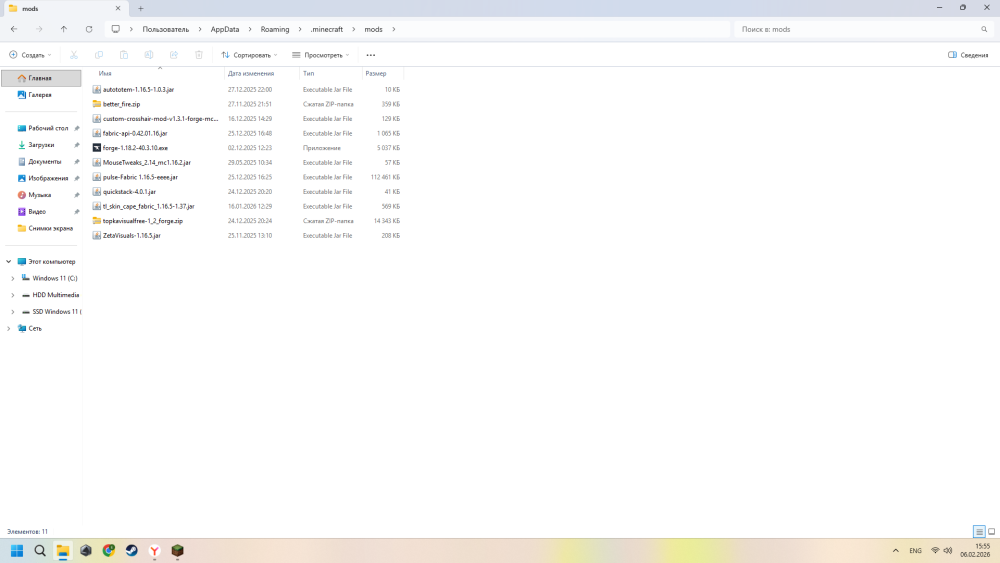Viewport: 1000px width, 563px height.
Task: Navigate to Пользователь breadcrumb
Action: coord(166,29)
